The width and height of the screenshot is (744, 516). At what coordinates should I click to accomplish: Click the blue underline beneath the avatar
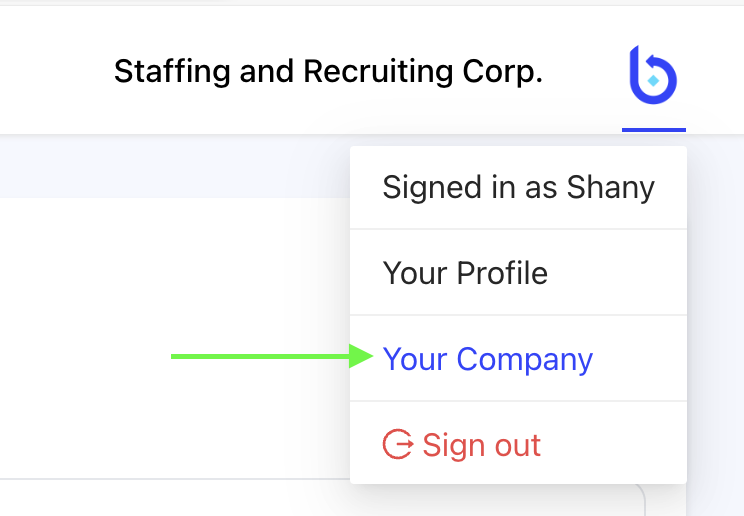tap(654, 129)
